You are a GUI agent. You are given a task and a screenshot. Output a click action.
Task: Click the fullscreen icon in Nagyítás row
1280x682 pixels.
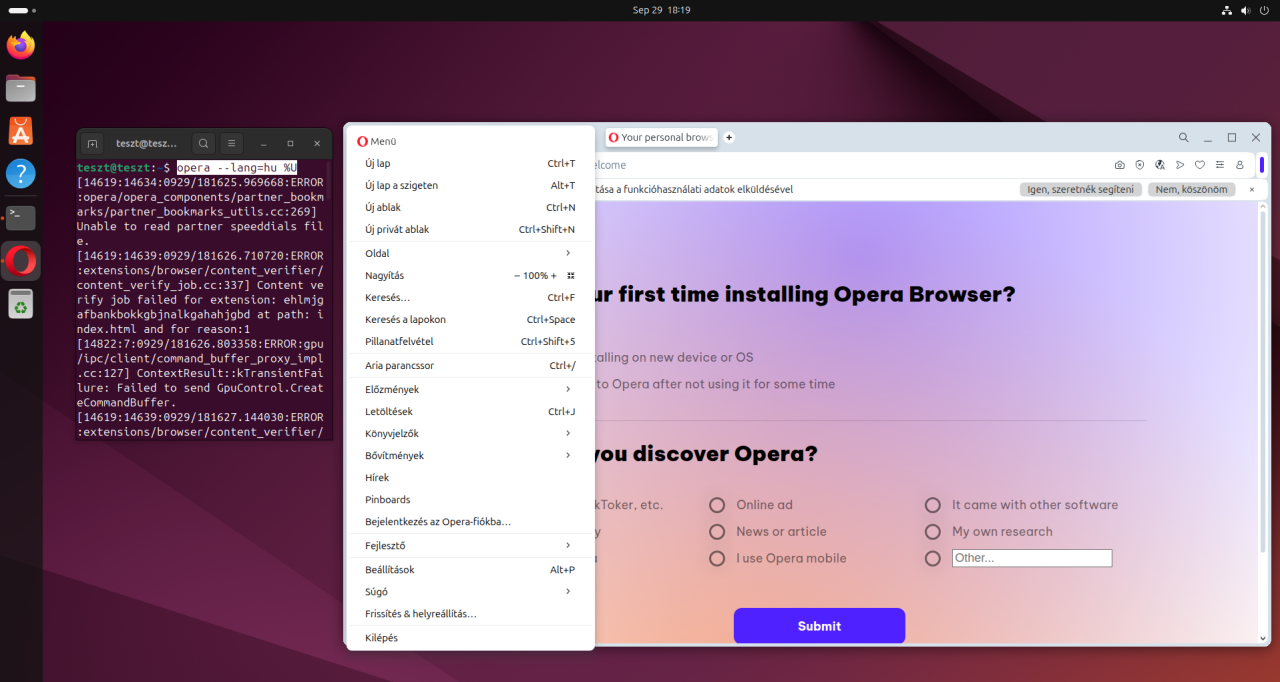tap(571, 276)
